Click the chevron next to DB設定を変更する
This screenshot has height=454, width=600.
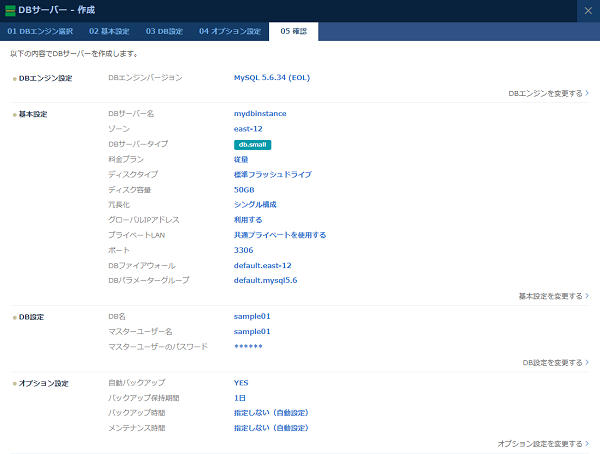[587, 362]
